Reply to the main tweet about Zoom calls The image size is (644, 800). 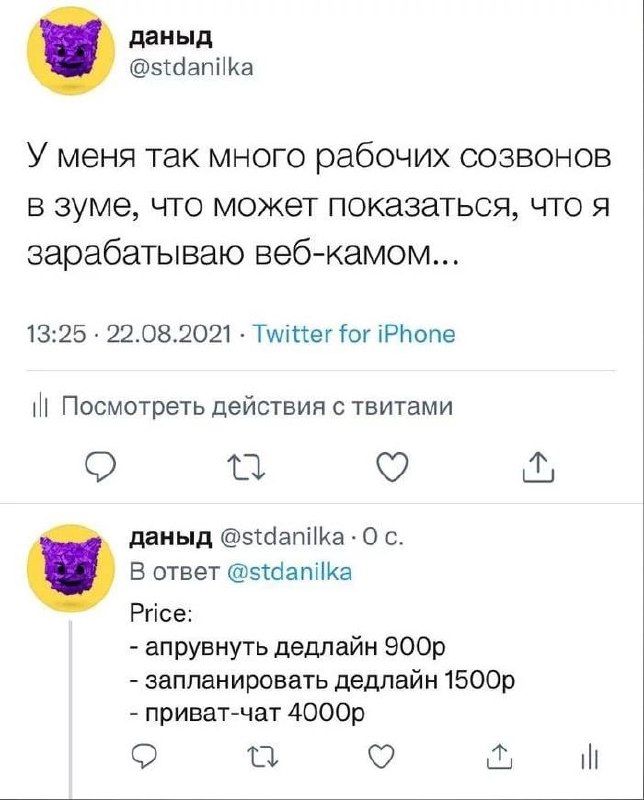pos(99,467)
